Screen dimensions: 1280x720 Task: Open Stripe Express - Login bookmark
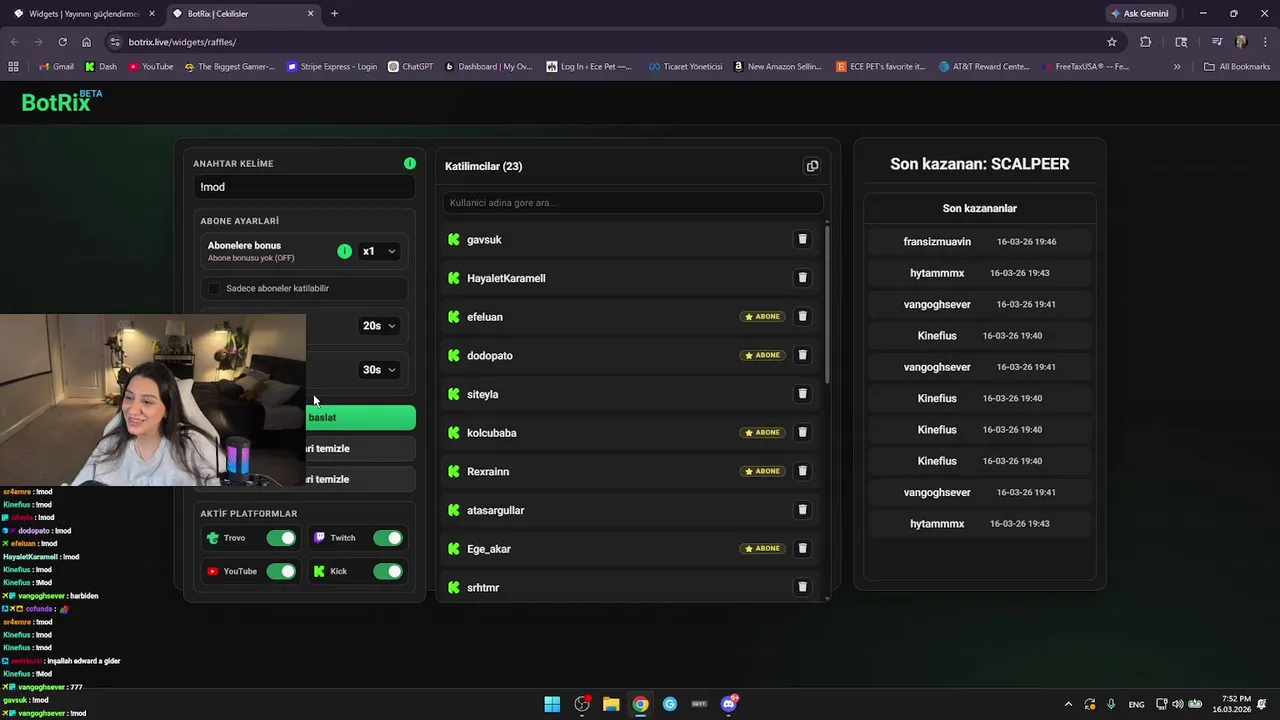332,67
